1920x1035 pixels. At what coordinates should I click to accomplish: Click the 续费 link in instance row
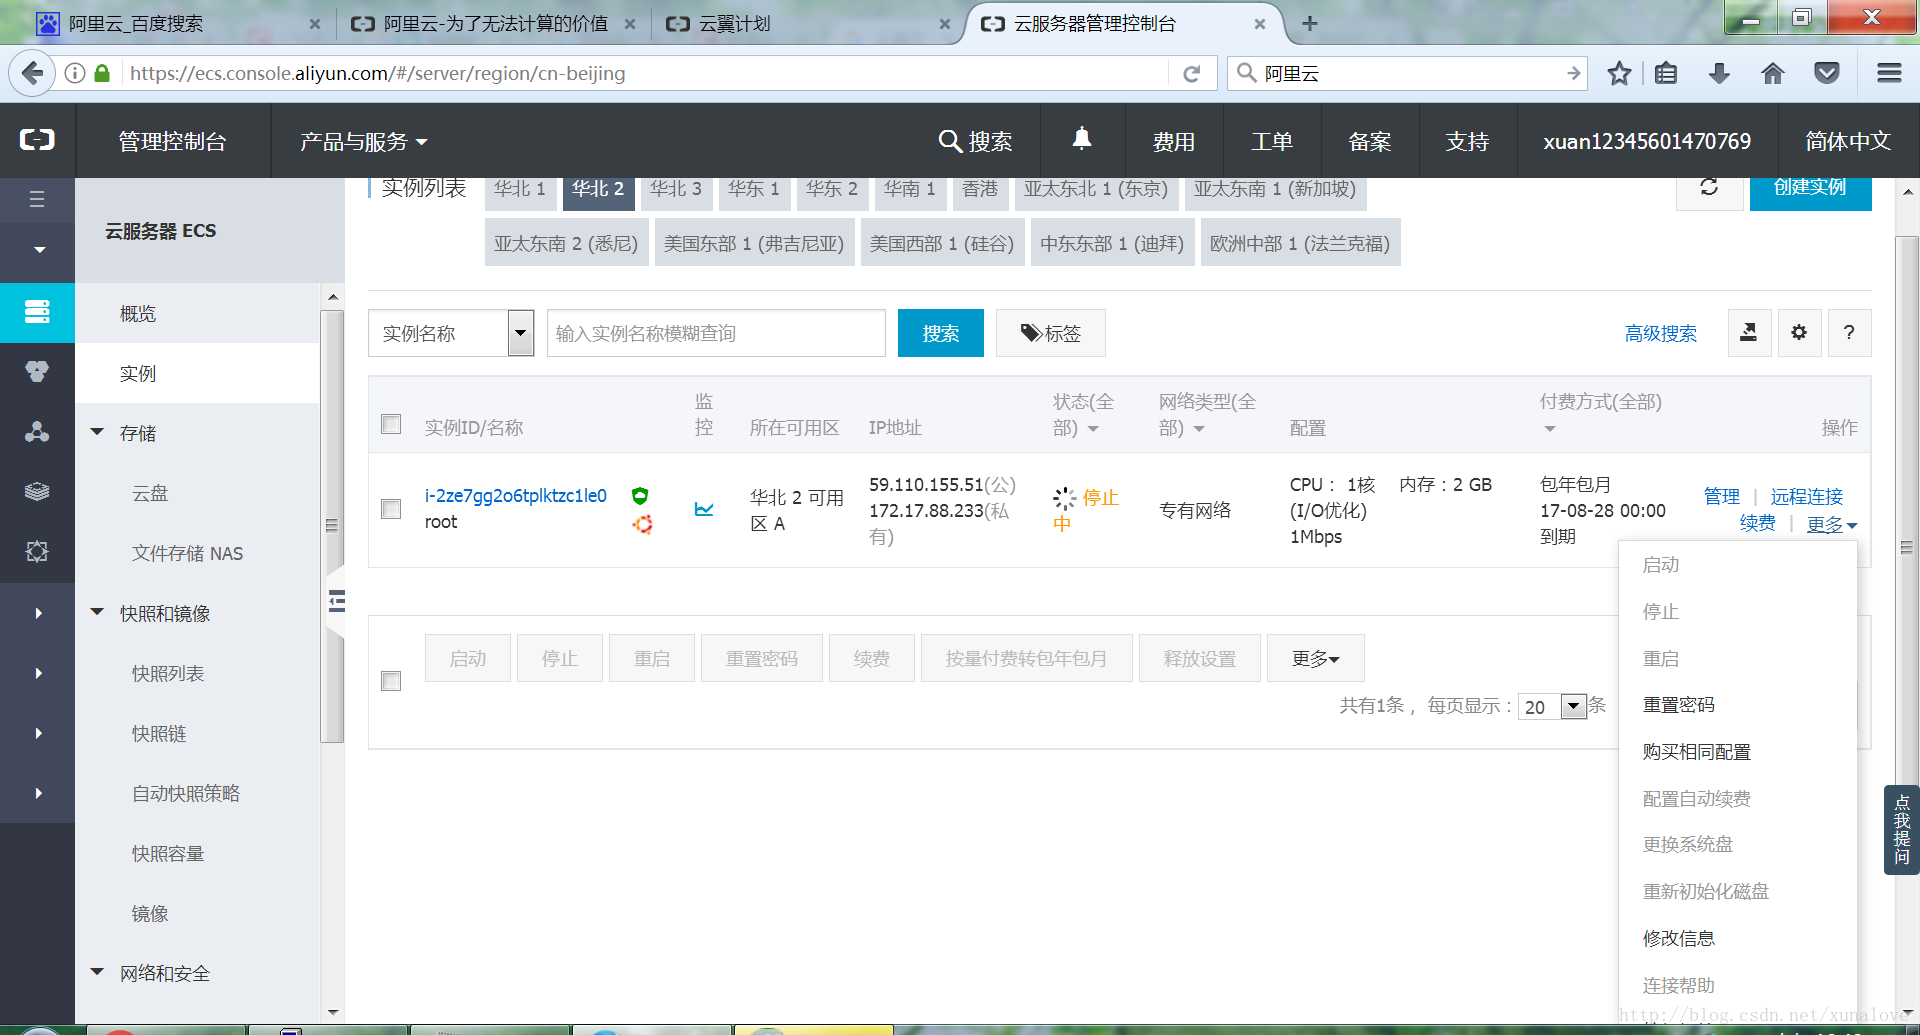coord(1757,523)
